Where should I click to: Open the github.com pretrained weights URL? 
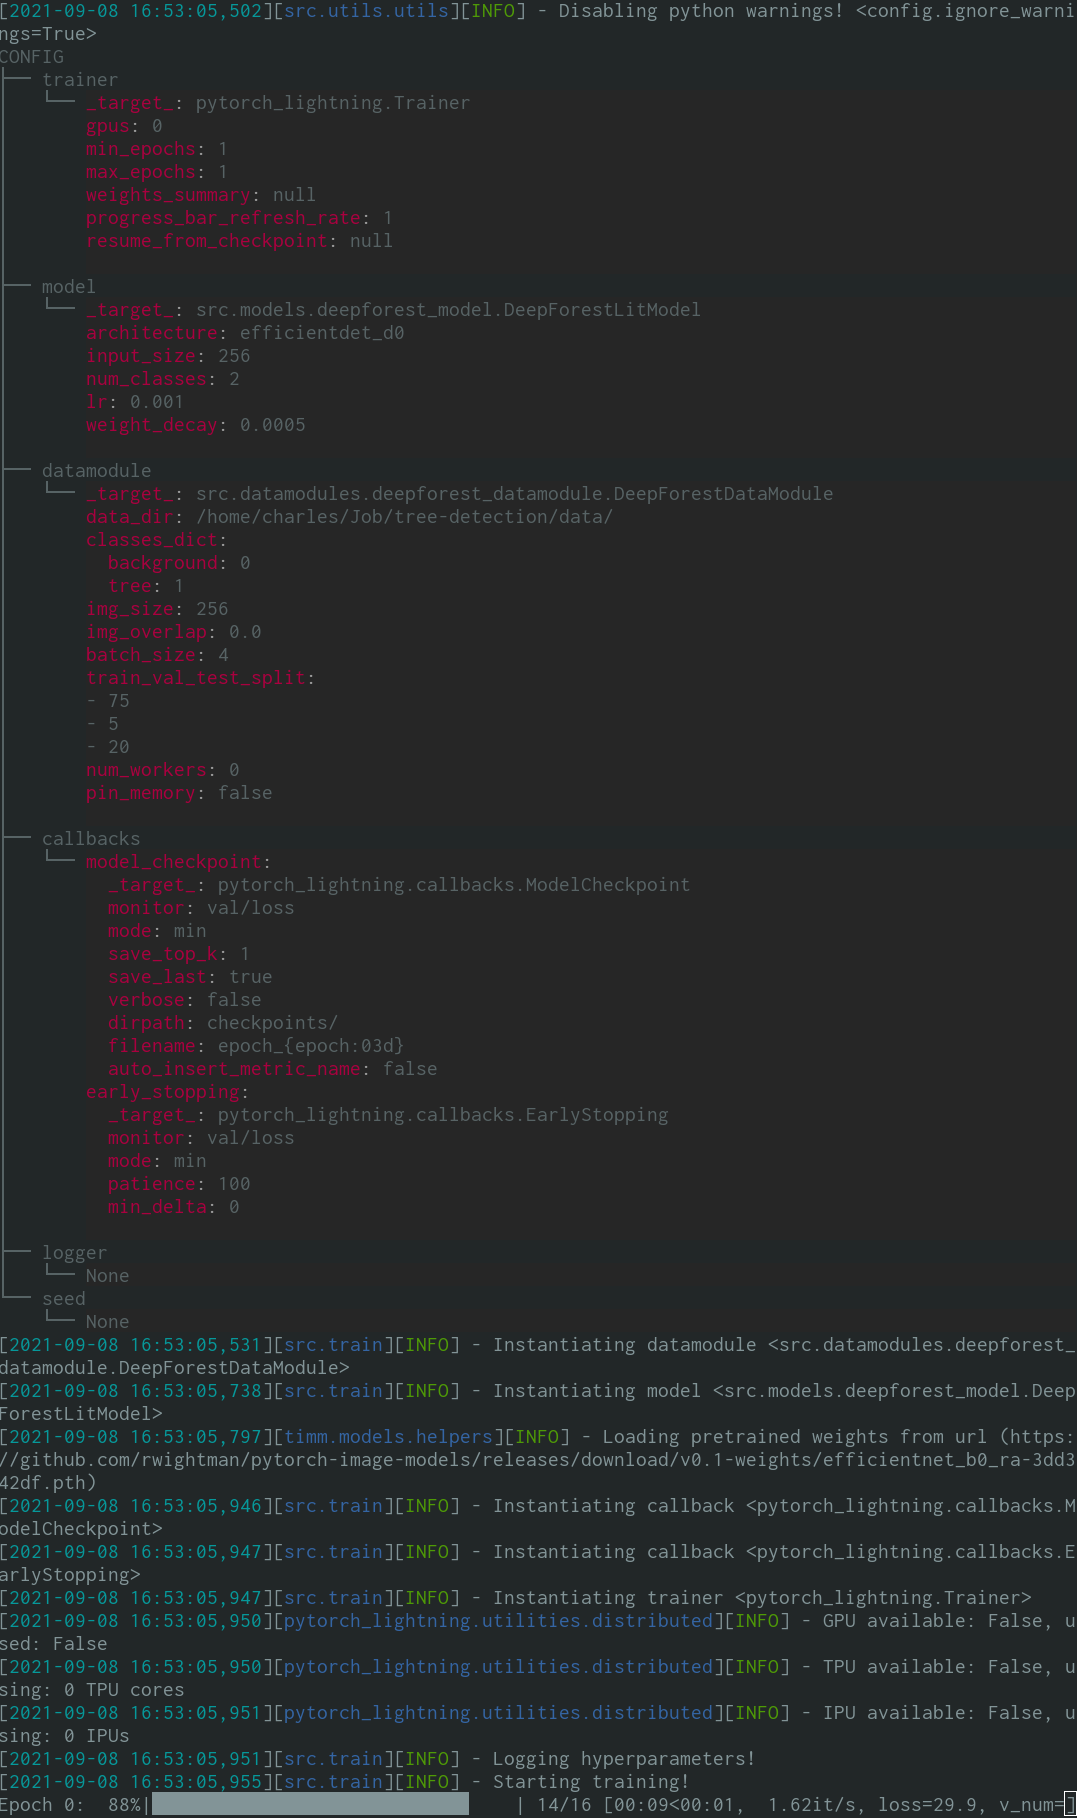(536, 1460)
